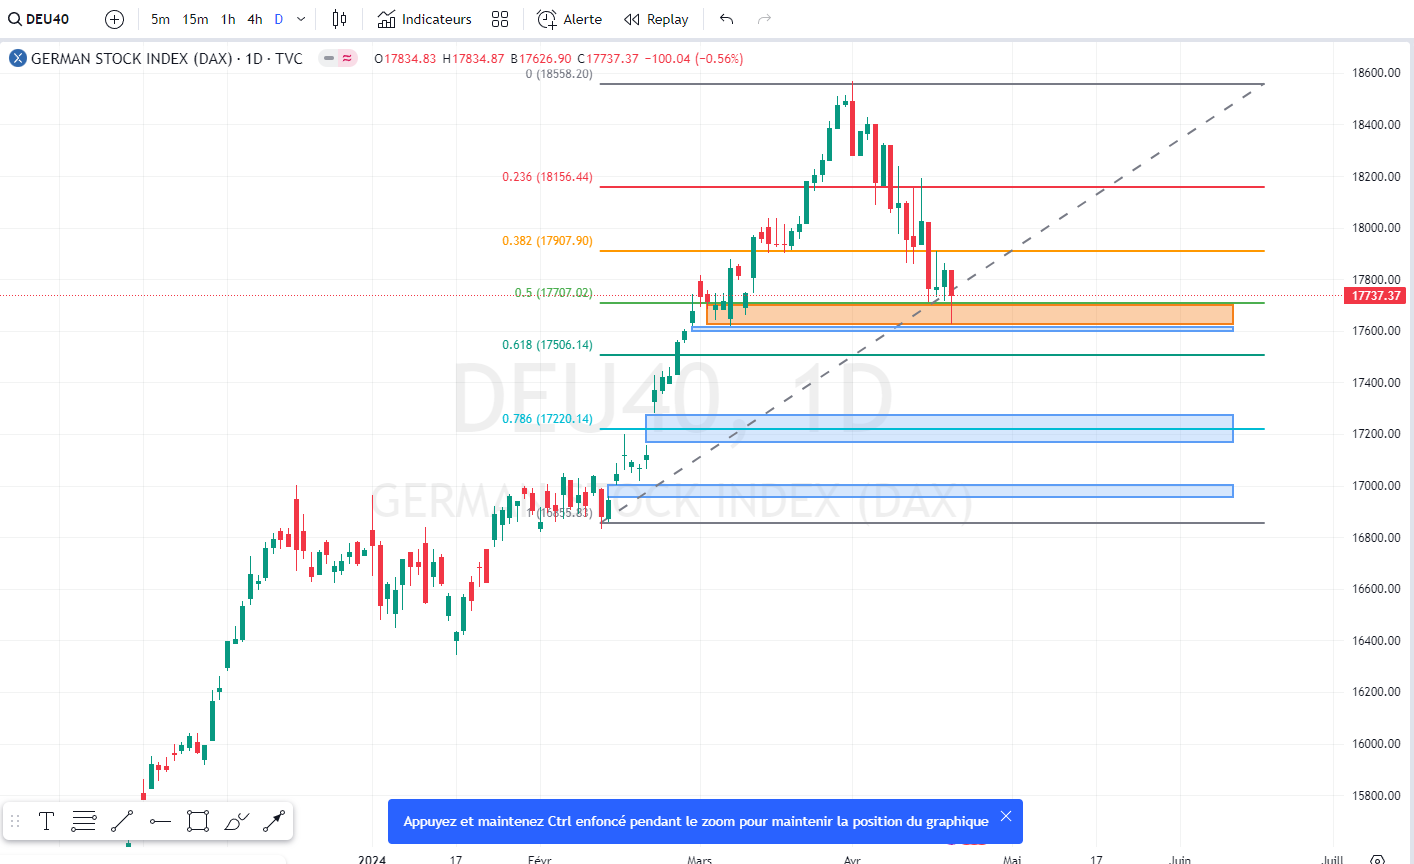Viewport: 1414px width, 864px height.
Task: Click the Open value 17834.83 in the legend
Action: point(409,59)
